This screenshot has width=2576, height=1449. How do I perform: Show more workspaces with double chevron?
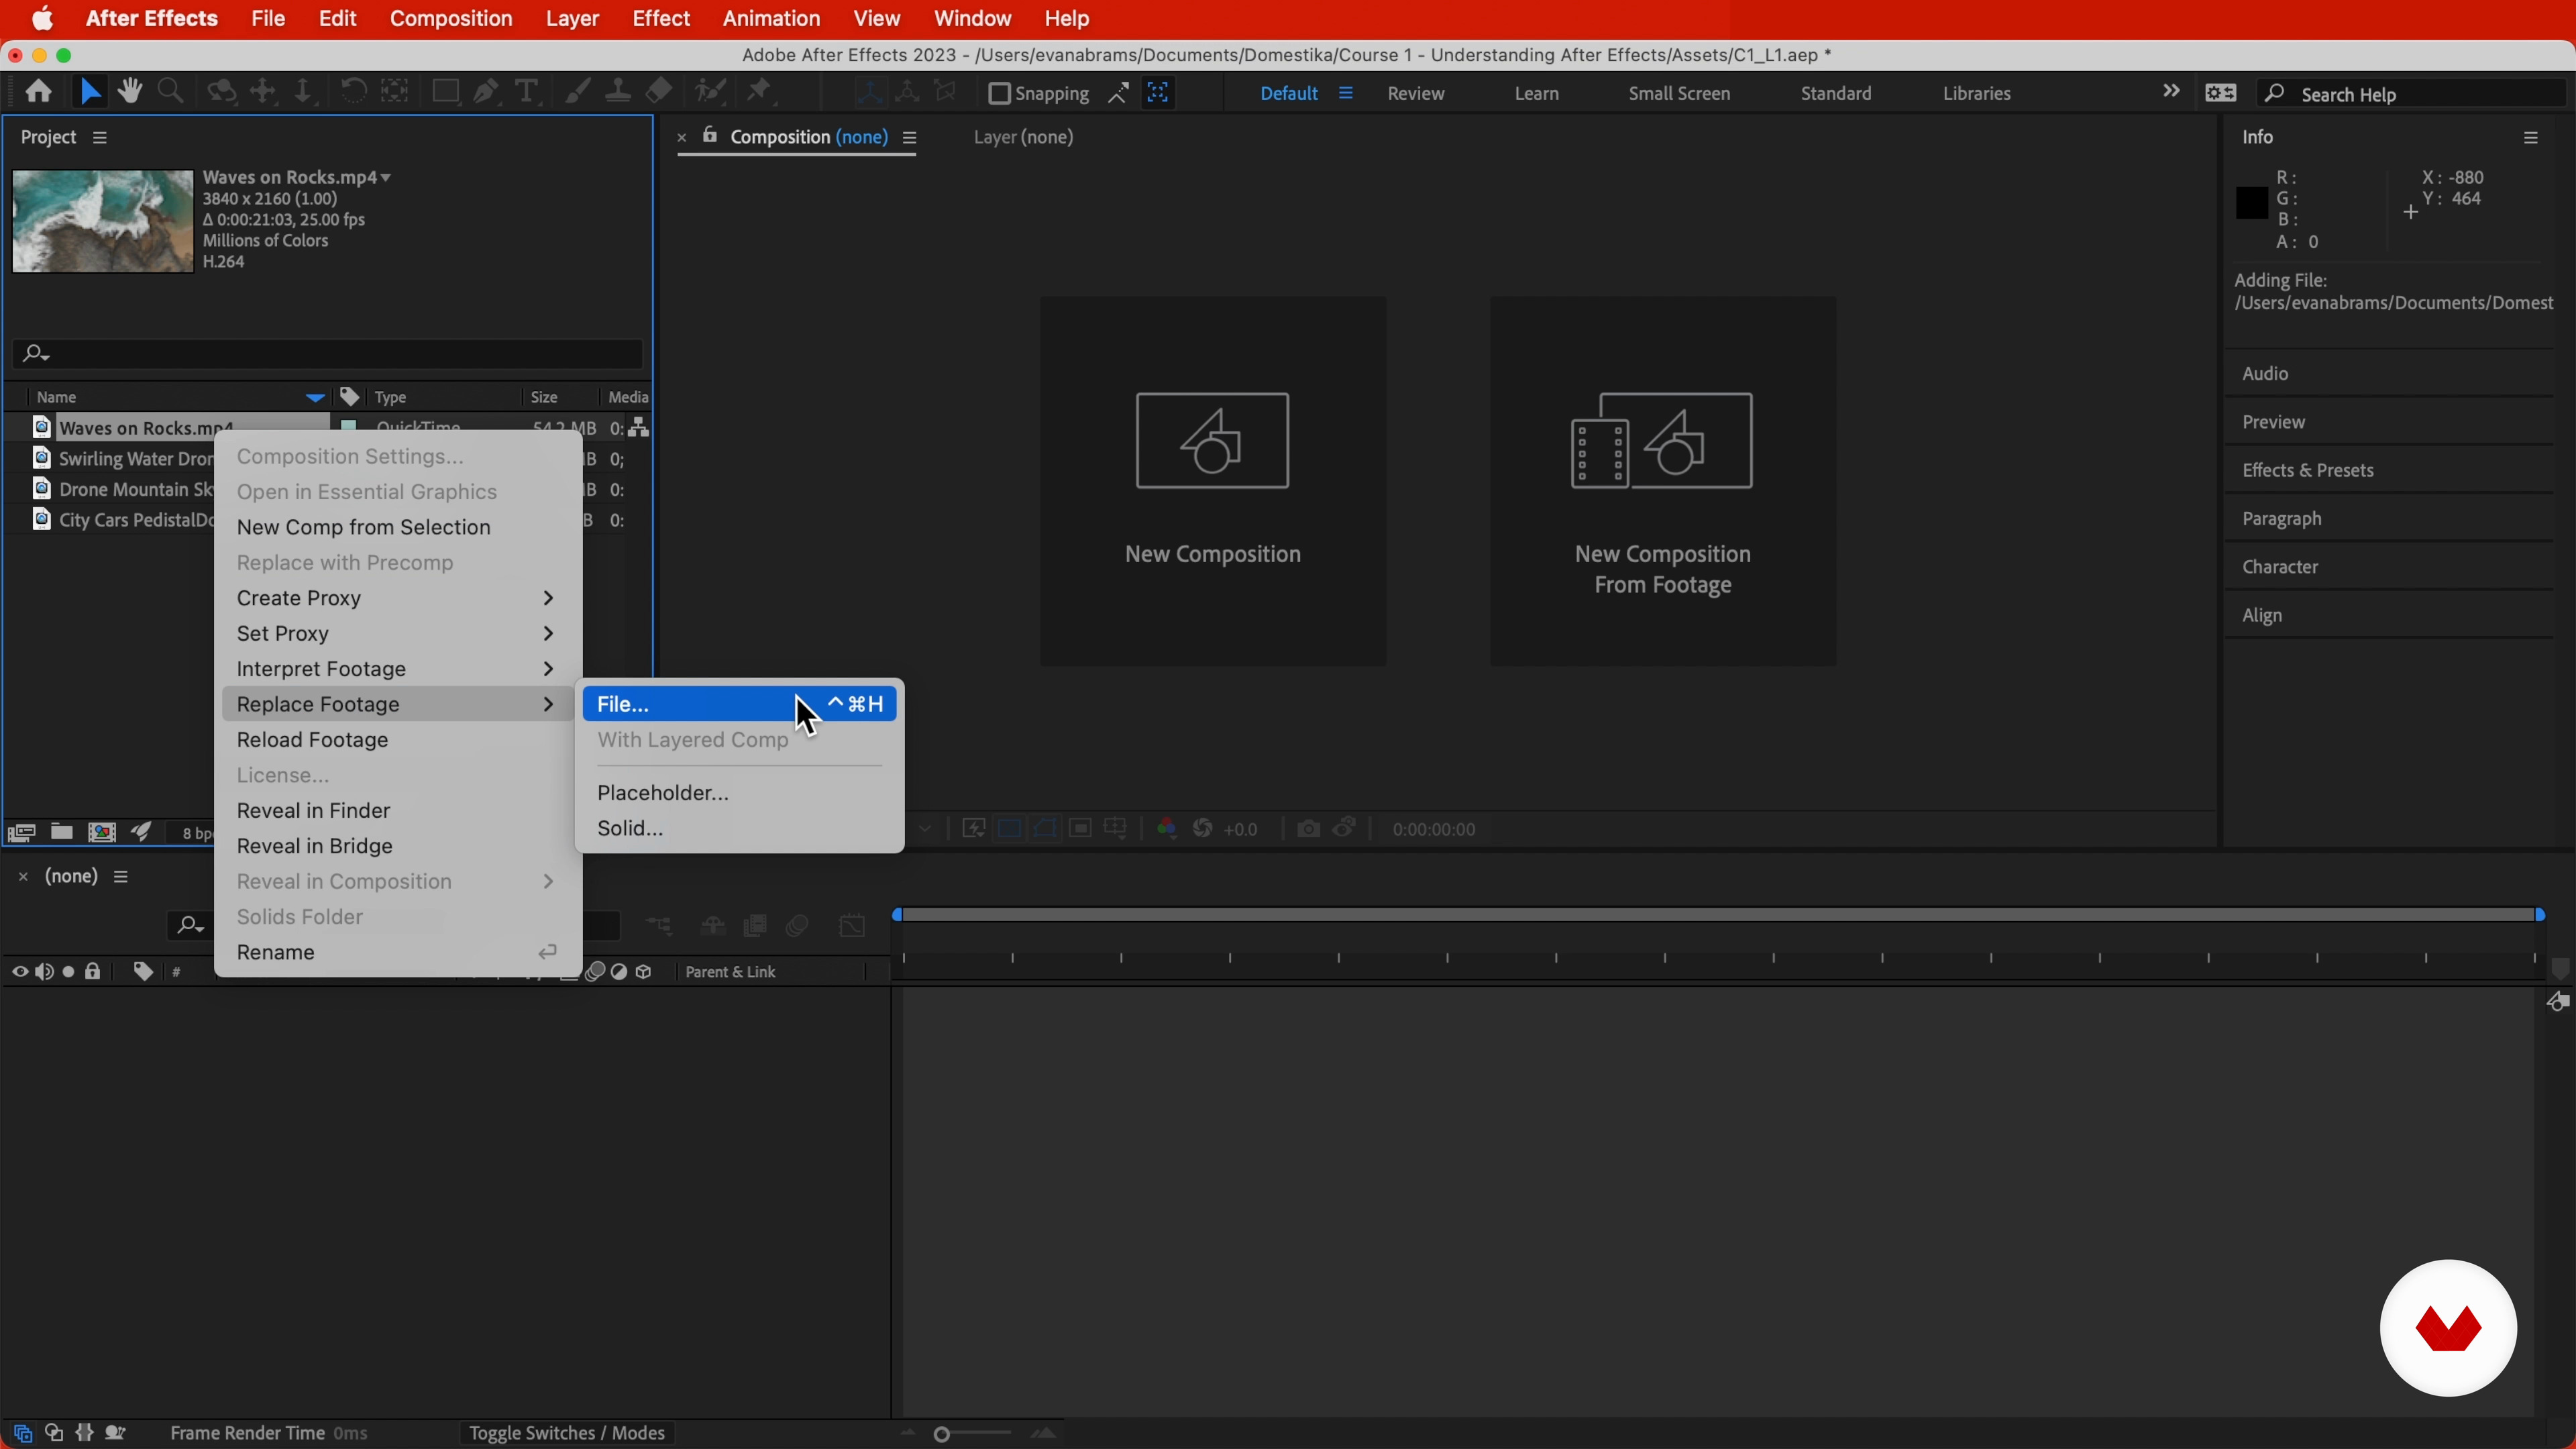coord(2171,91)
